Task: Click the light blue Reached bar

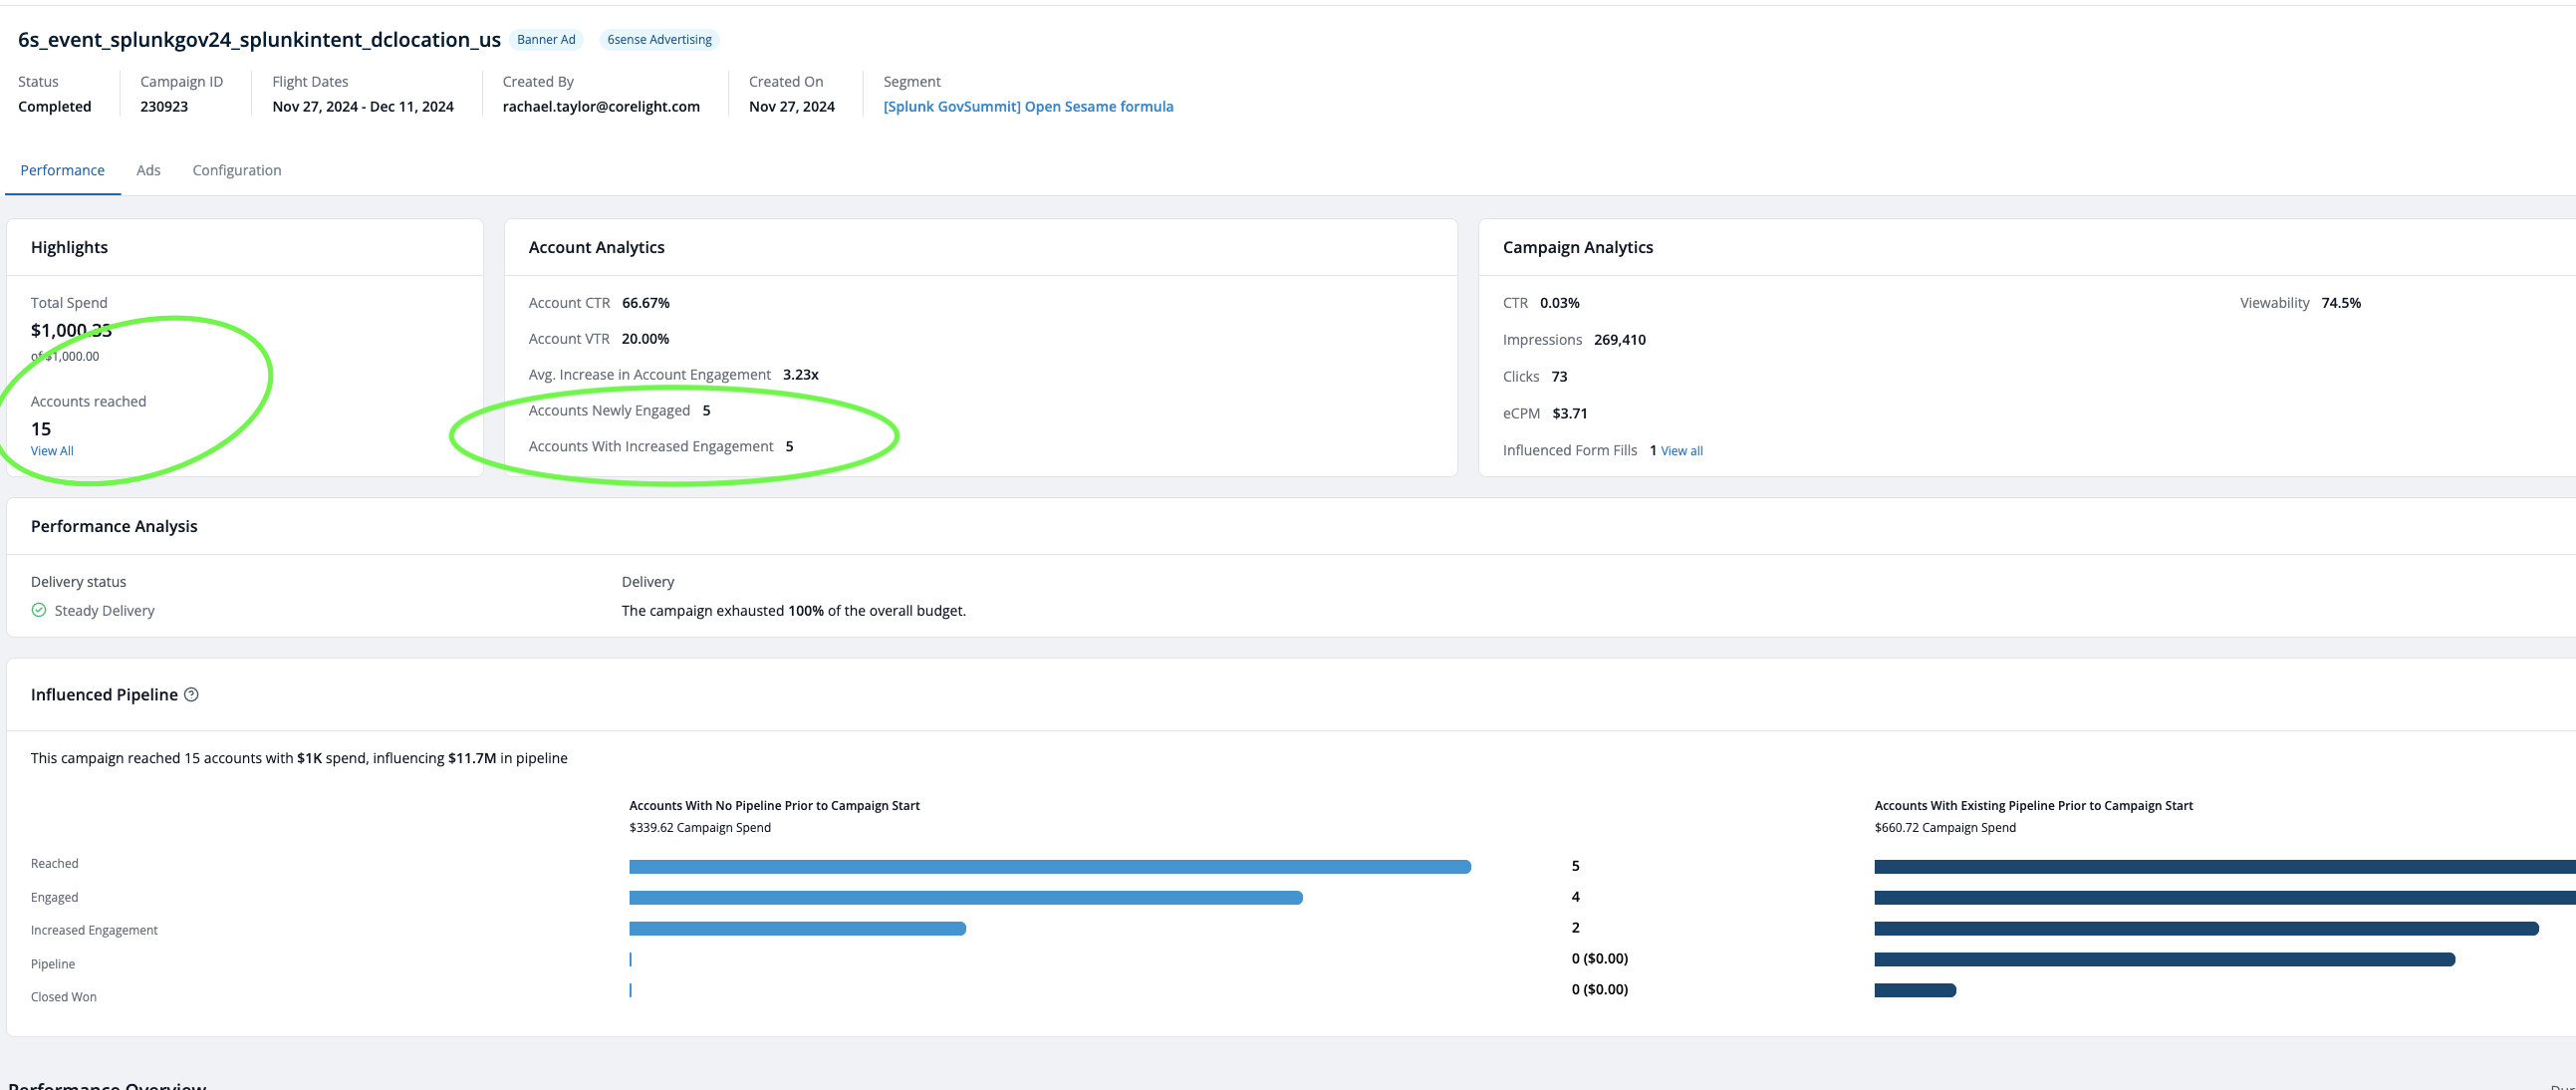Action: coord(1050,867)
